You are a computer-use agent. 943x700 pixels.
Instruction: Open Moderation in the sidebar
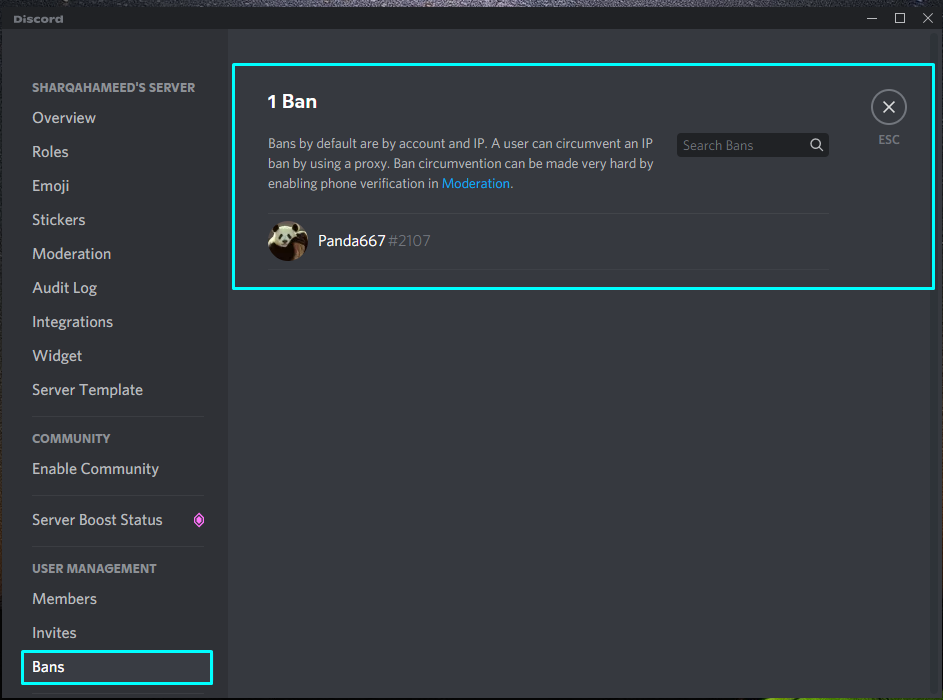71,254
